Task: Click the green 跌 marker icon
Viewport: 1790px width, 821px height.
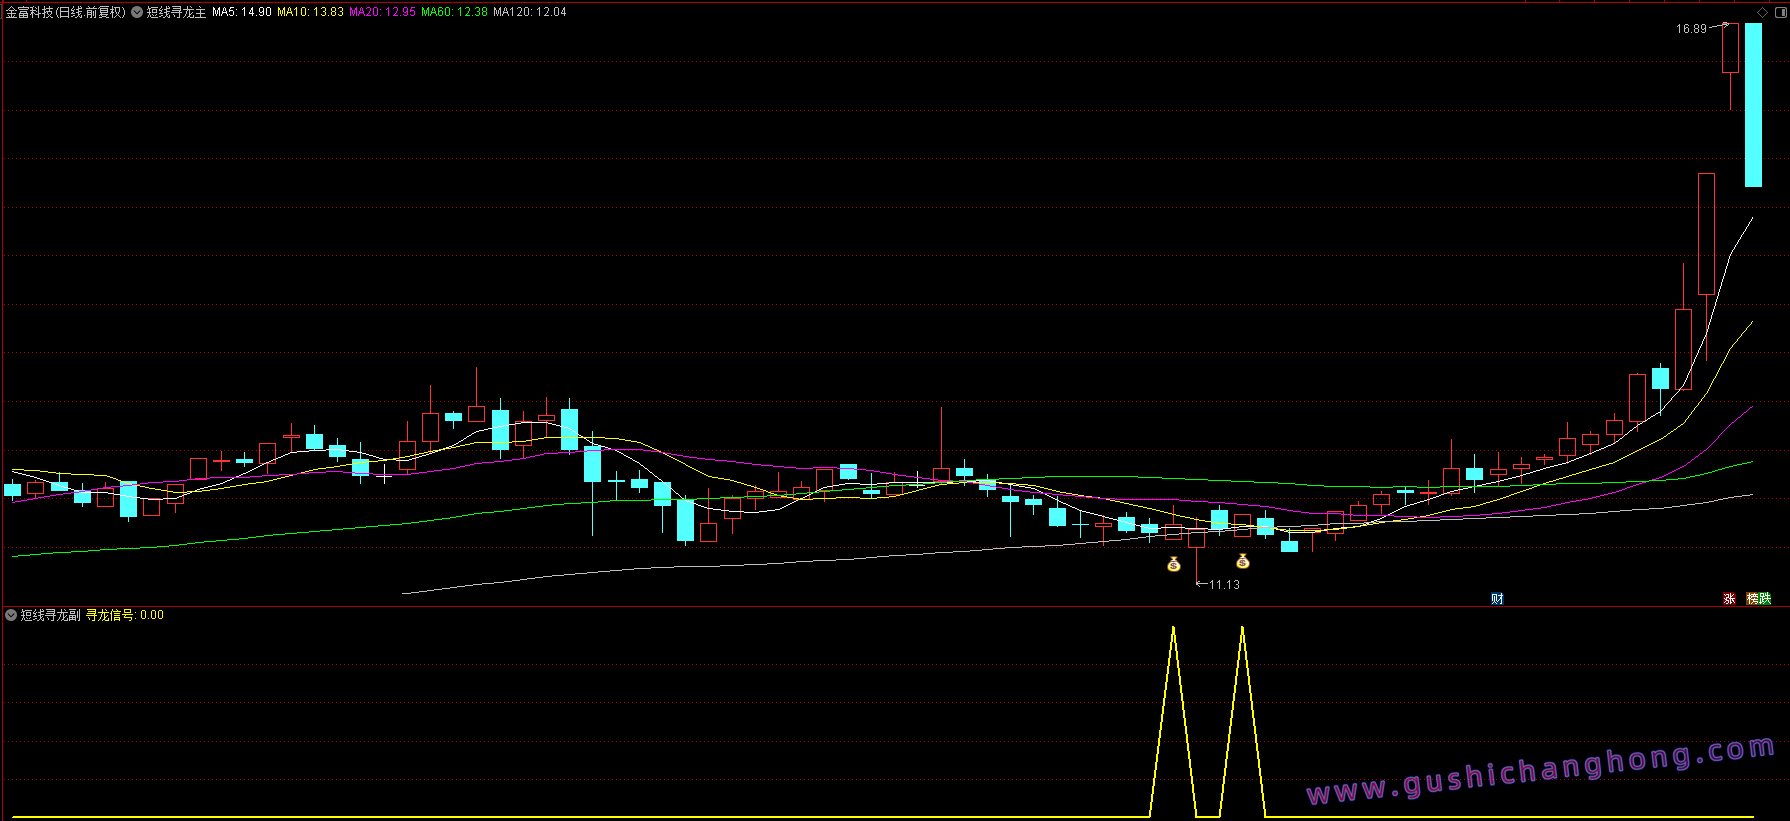Action: tap(1765, 599)
